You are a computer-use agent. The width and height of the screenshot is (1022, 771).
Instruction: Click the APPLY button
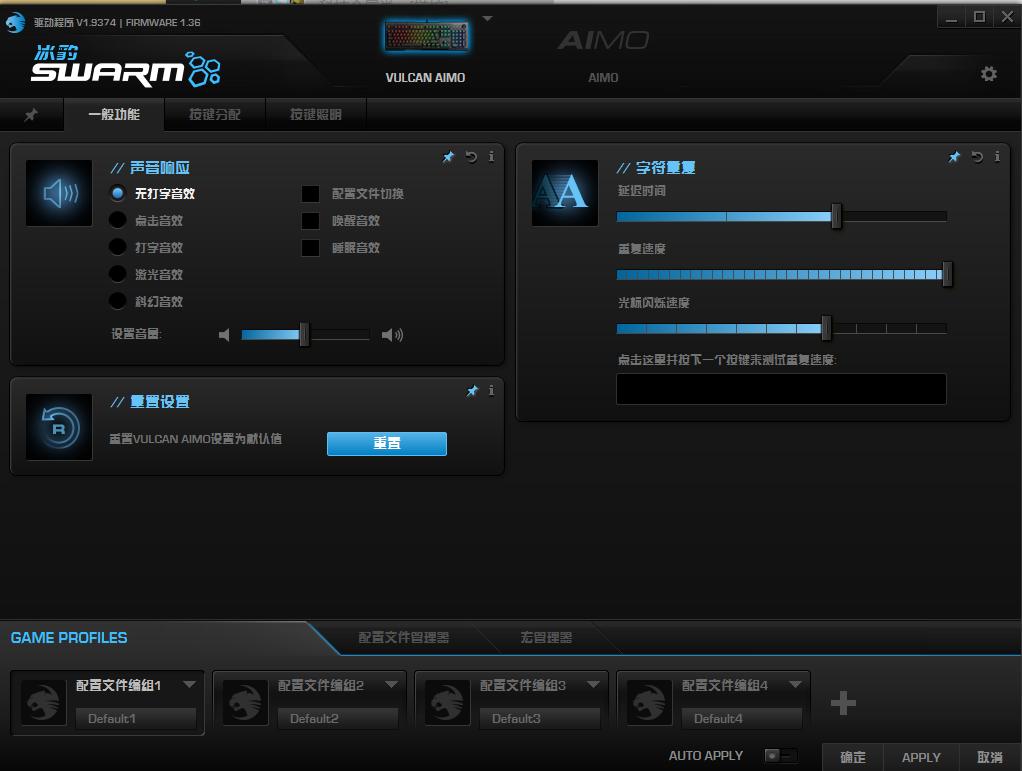(919, 757)
